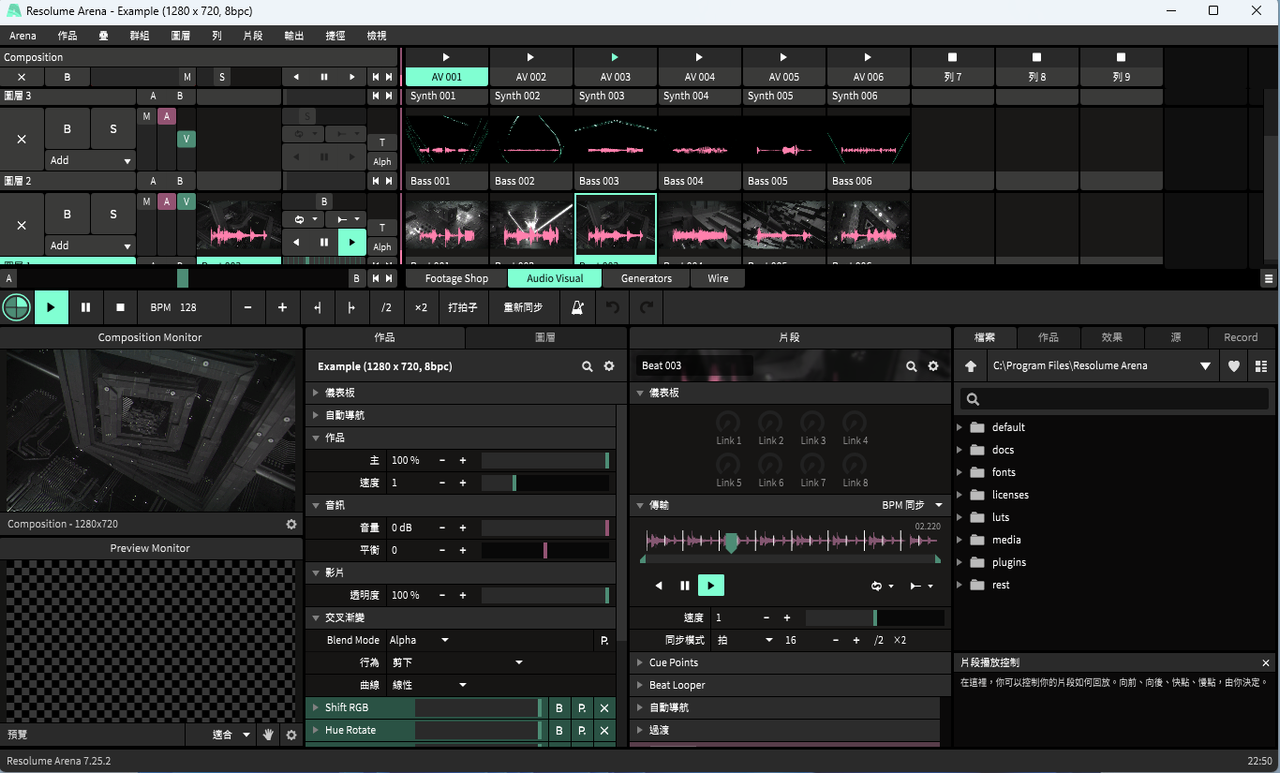
Task: Expand the Cue Points section
Action: click(x=673, y=663)
